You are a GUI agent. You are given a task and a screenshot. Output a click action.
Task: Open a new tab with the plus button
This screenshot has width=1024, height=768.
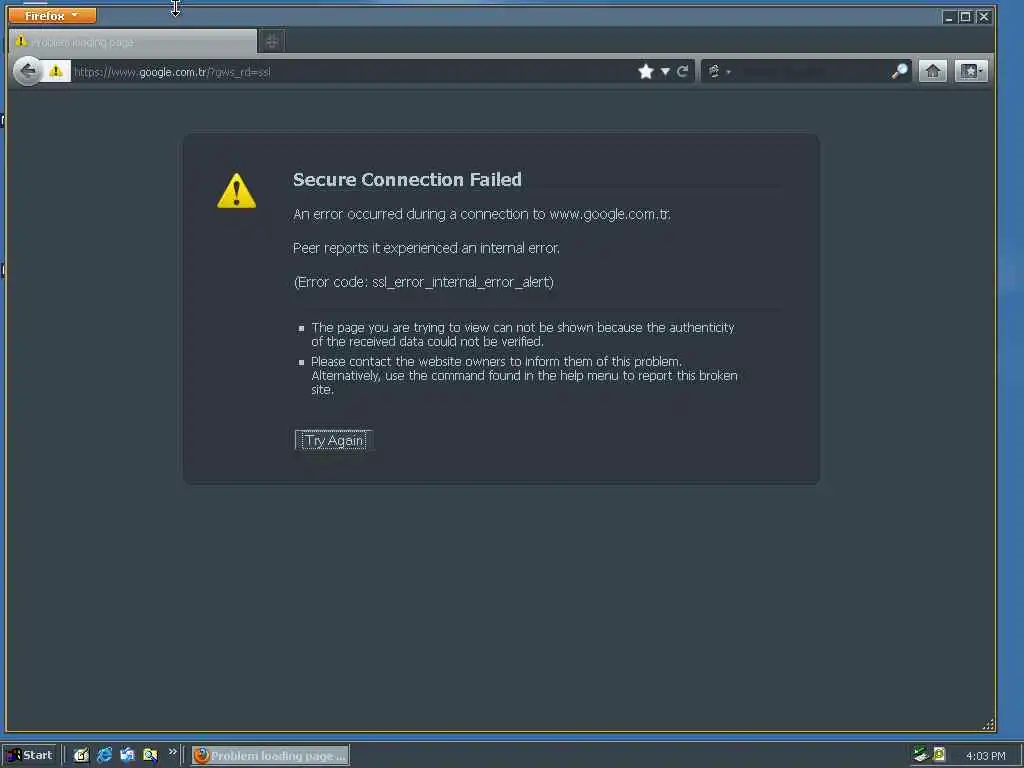point(272,42)
